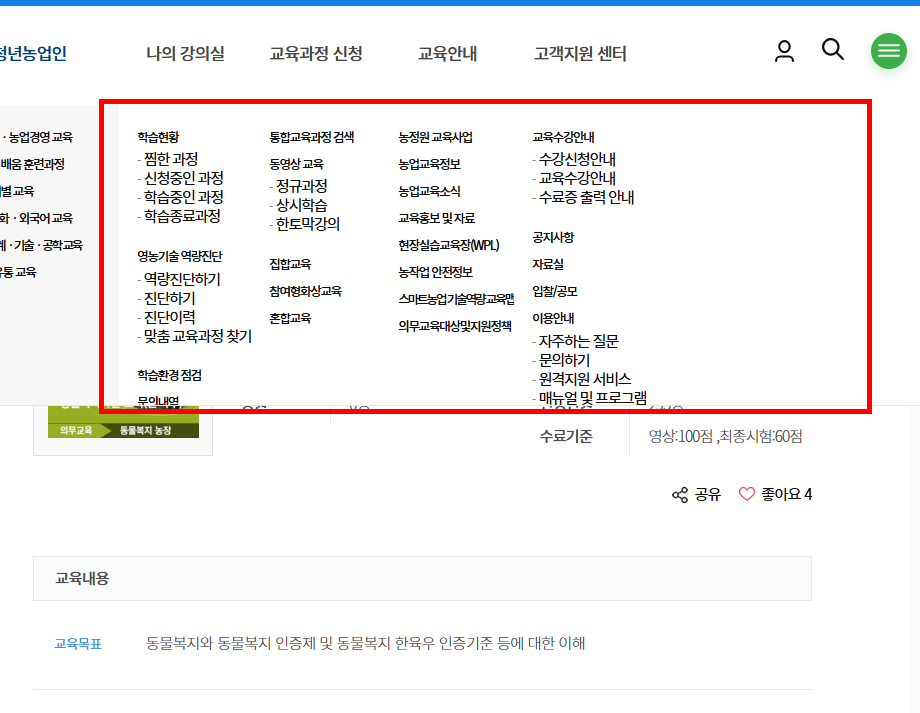This screenshot has height=713, width=920.
Task: Open the user account icon
Action: [784, 51]
